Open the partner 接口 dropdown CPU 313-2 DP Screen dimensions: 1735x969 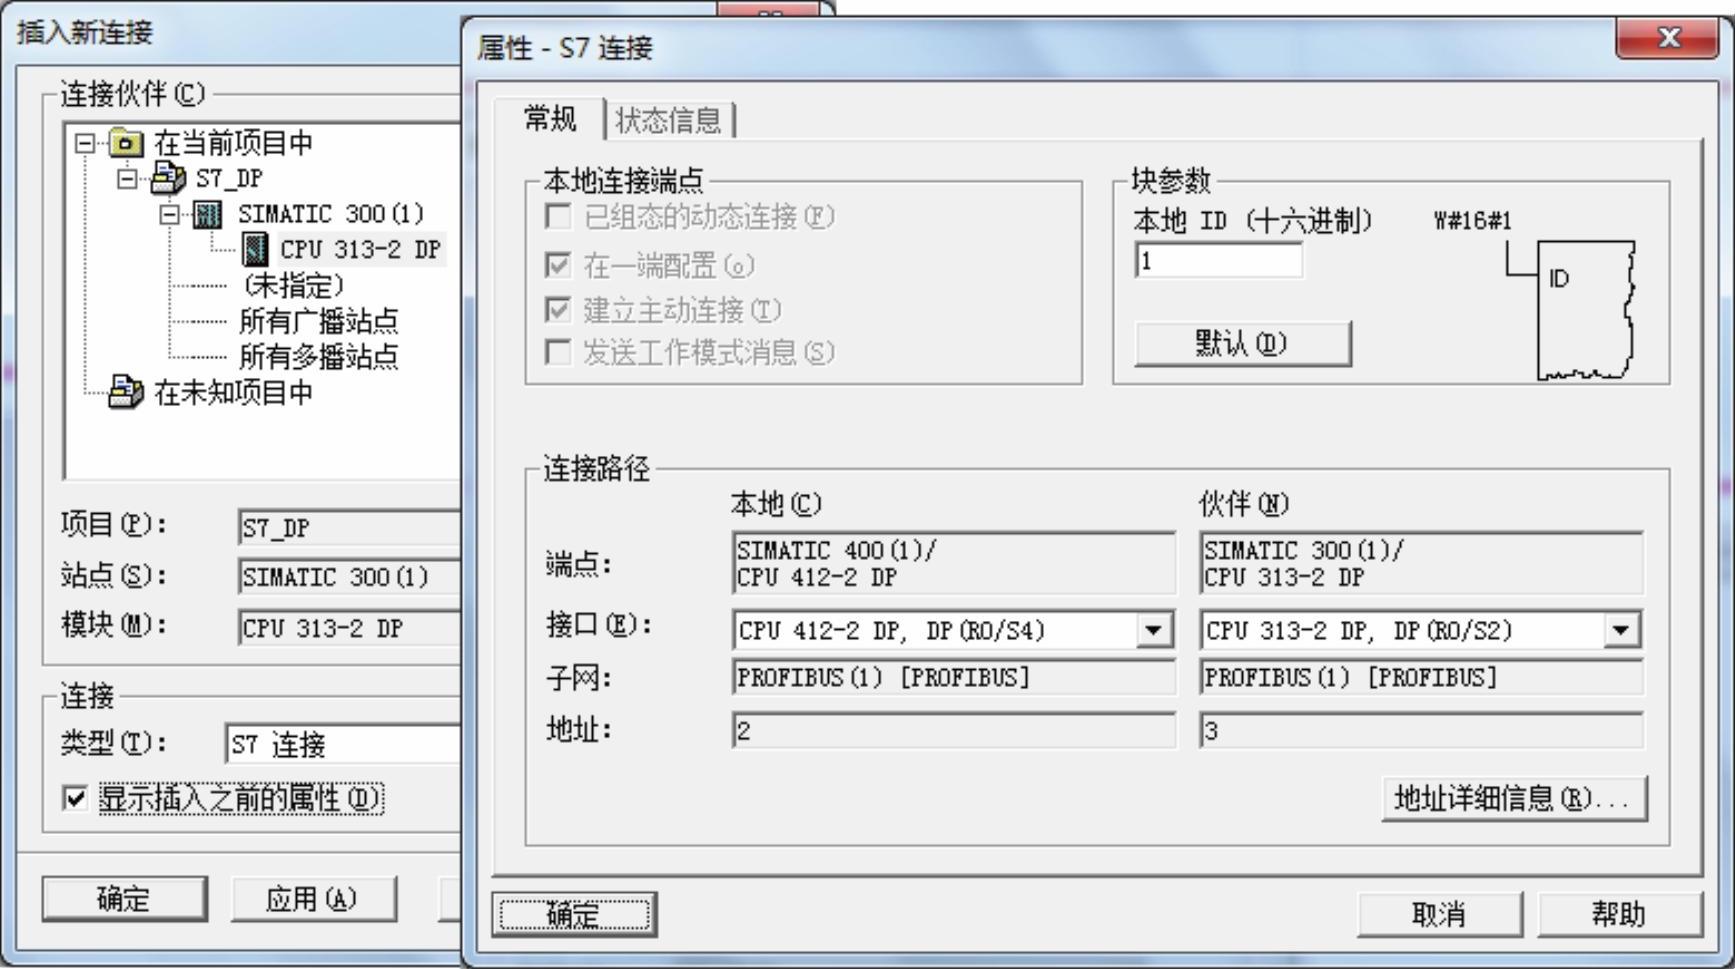tap(1621, 630)
